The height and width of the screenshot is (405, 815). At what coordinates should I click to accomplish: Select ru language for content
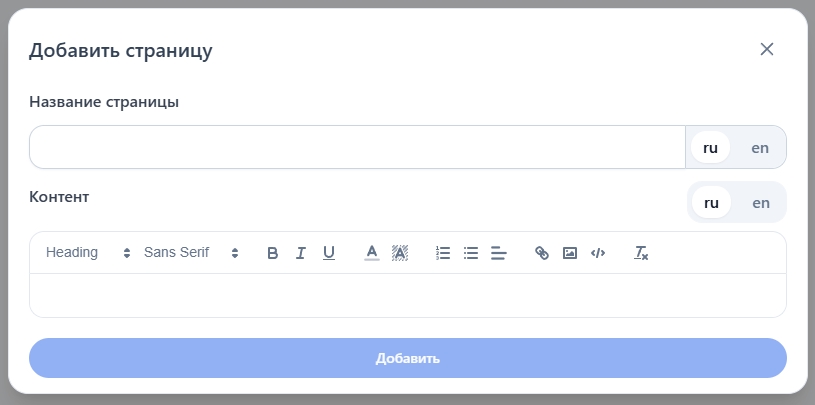[711, 202]
